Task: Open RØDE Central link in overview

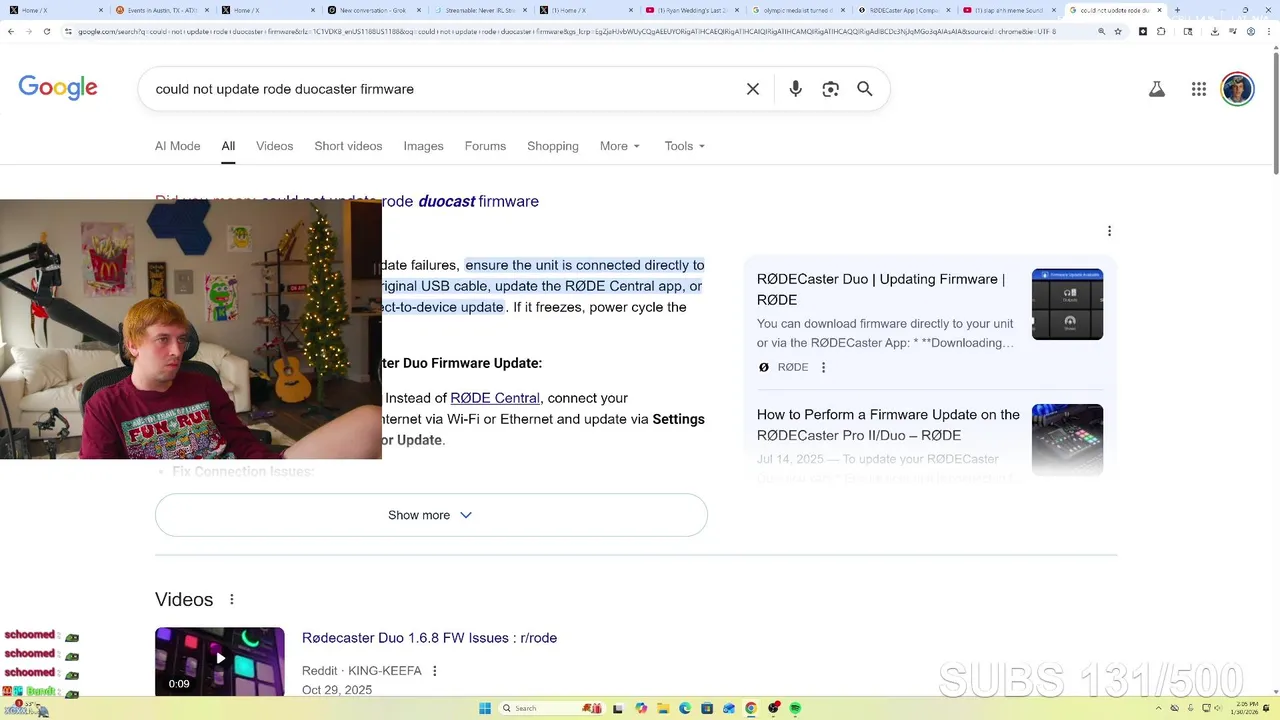Action: (x=495, y=398)
